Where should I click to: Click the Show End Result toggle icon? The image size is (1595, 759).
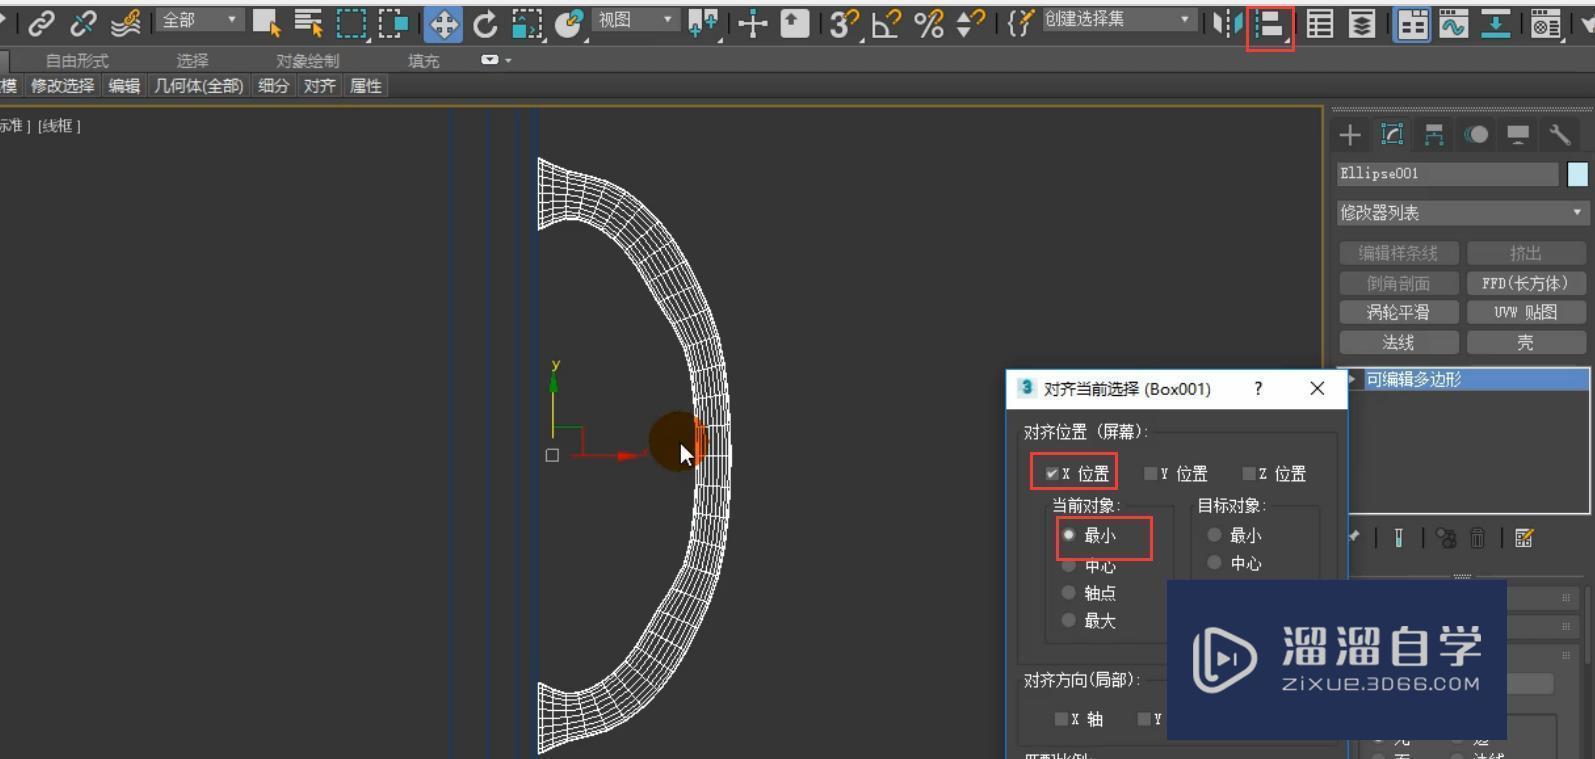tap(1398, 538)
